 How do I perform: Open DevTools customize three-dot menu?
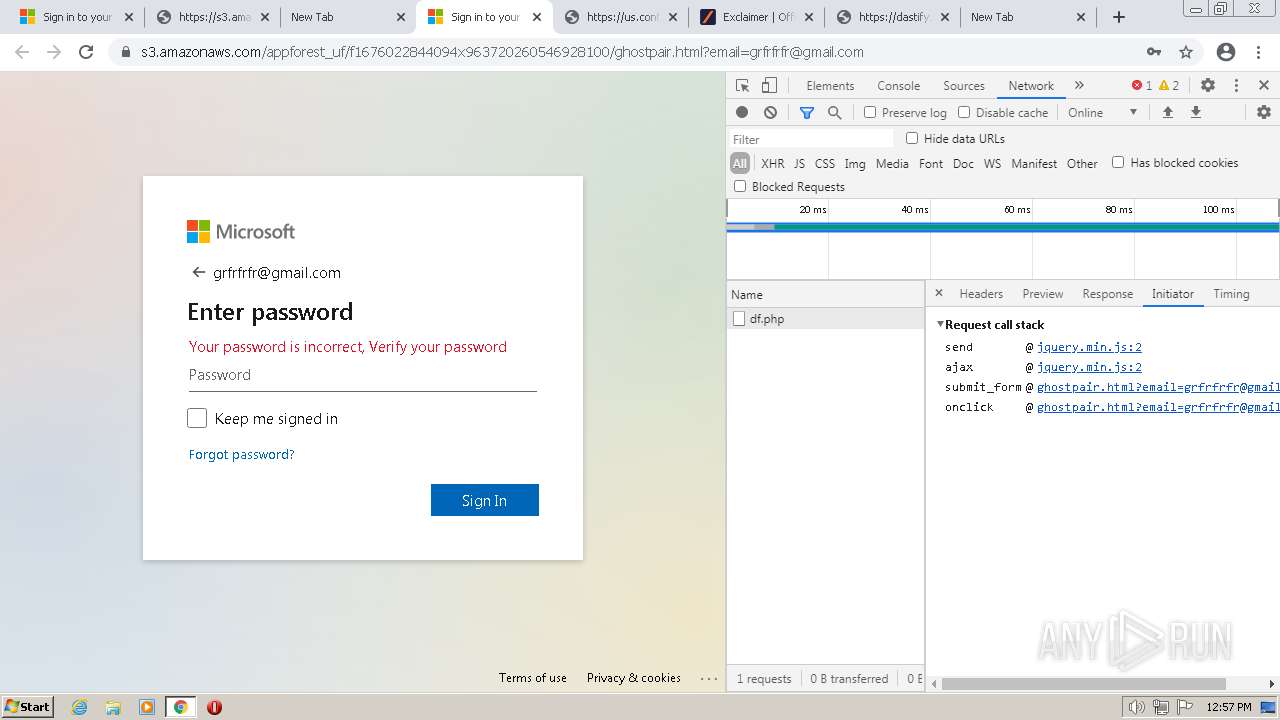pyautogui.click(x=1236, y=85)
